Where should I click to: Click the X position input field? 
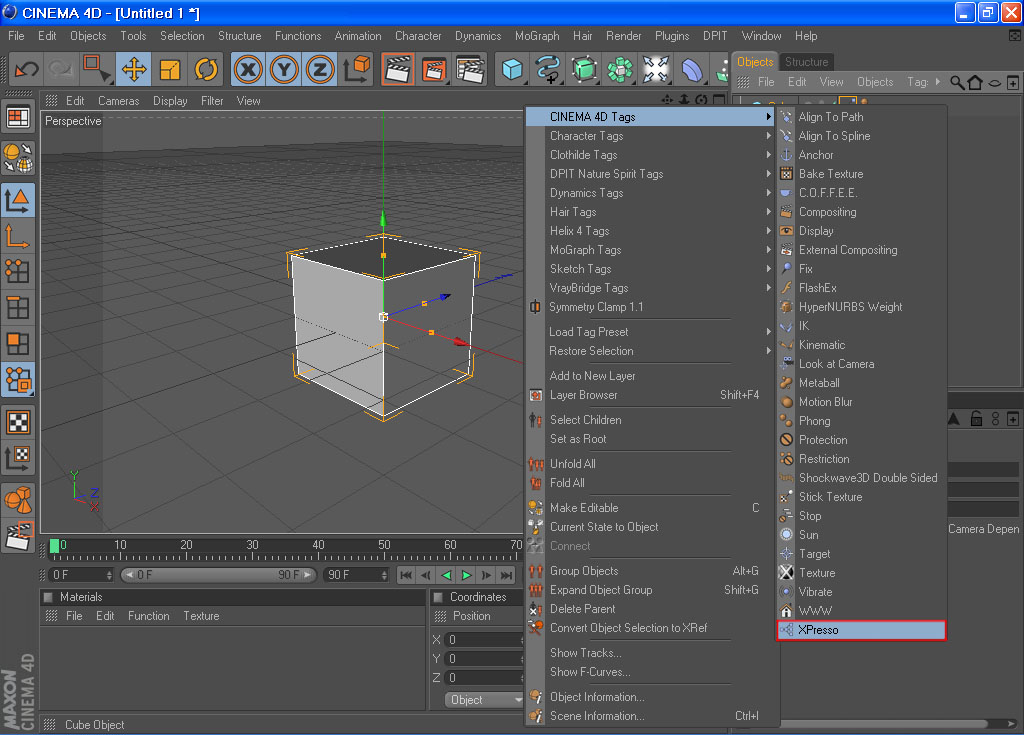coord(484,640)
